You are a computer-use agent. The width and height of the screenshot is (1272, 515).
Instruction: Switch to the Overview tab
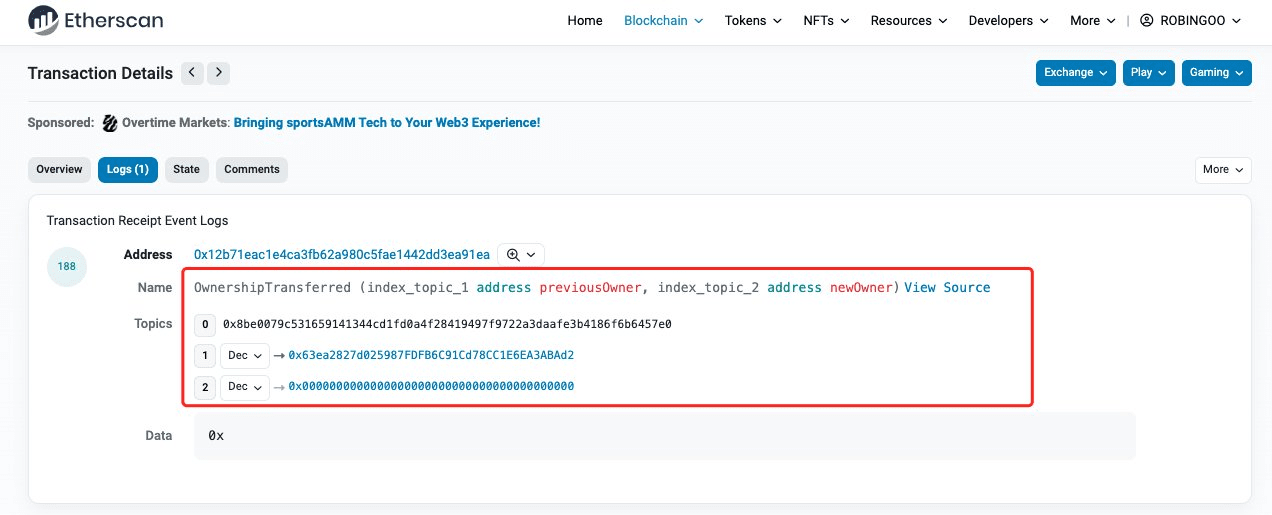[x=59, y=170]
